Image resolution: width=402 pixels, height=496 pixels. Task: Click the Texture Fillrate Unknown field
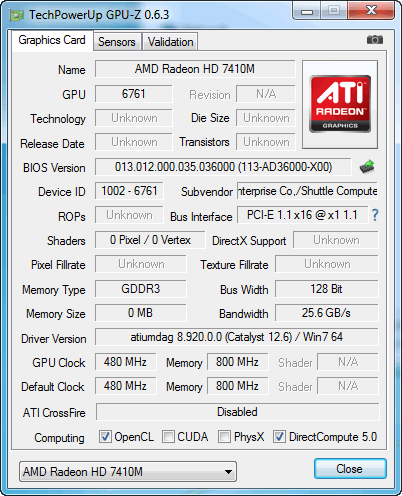point(327,264)
